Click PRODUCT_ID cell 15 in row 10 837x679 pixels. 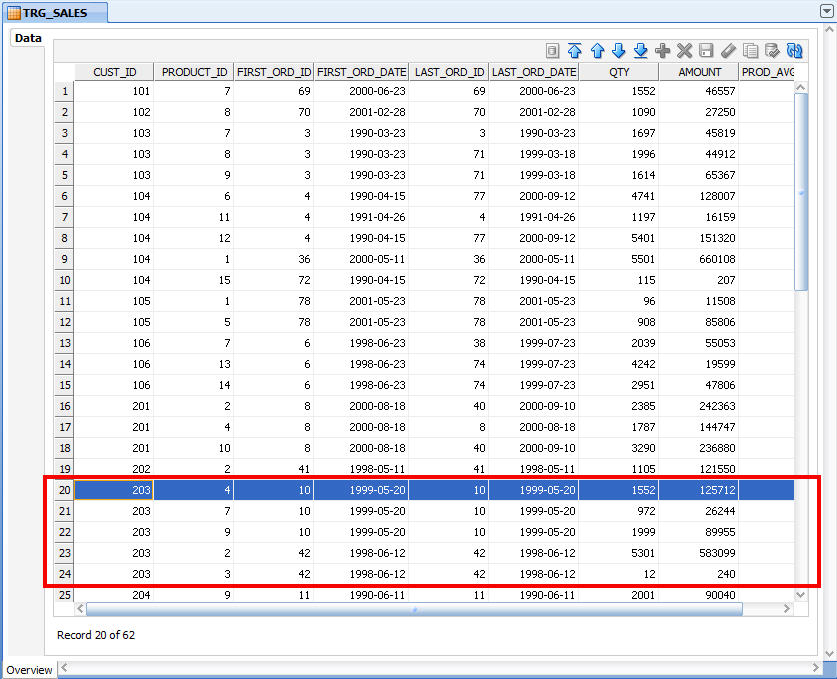(194, 280)
